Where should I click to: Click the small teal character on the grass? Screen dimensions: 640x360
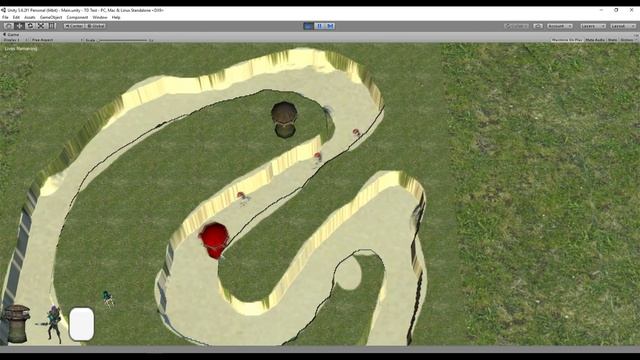(x=108, y=298)
